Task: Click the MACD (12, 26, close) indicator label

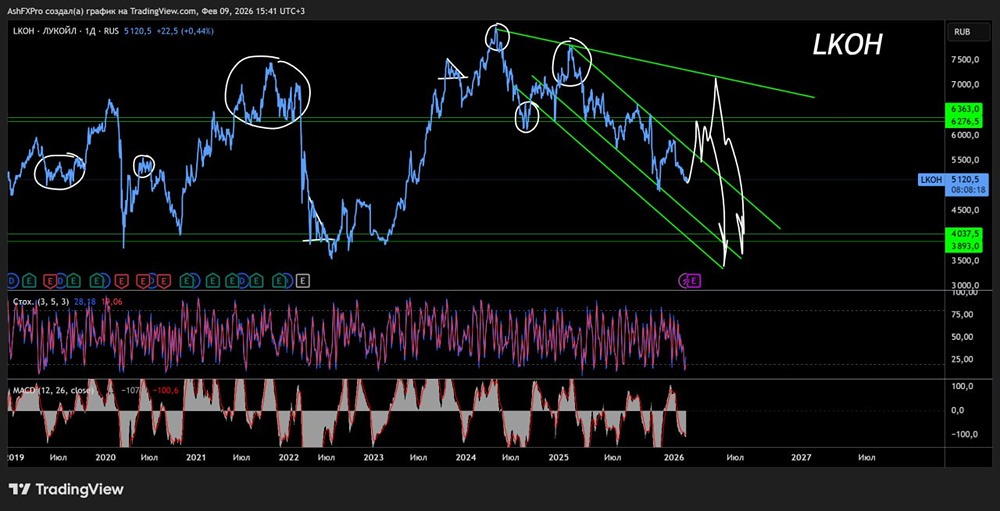Action: [52, 390]
